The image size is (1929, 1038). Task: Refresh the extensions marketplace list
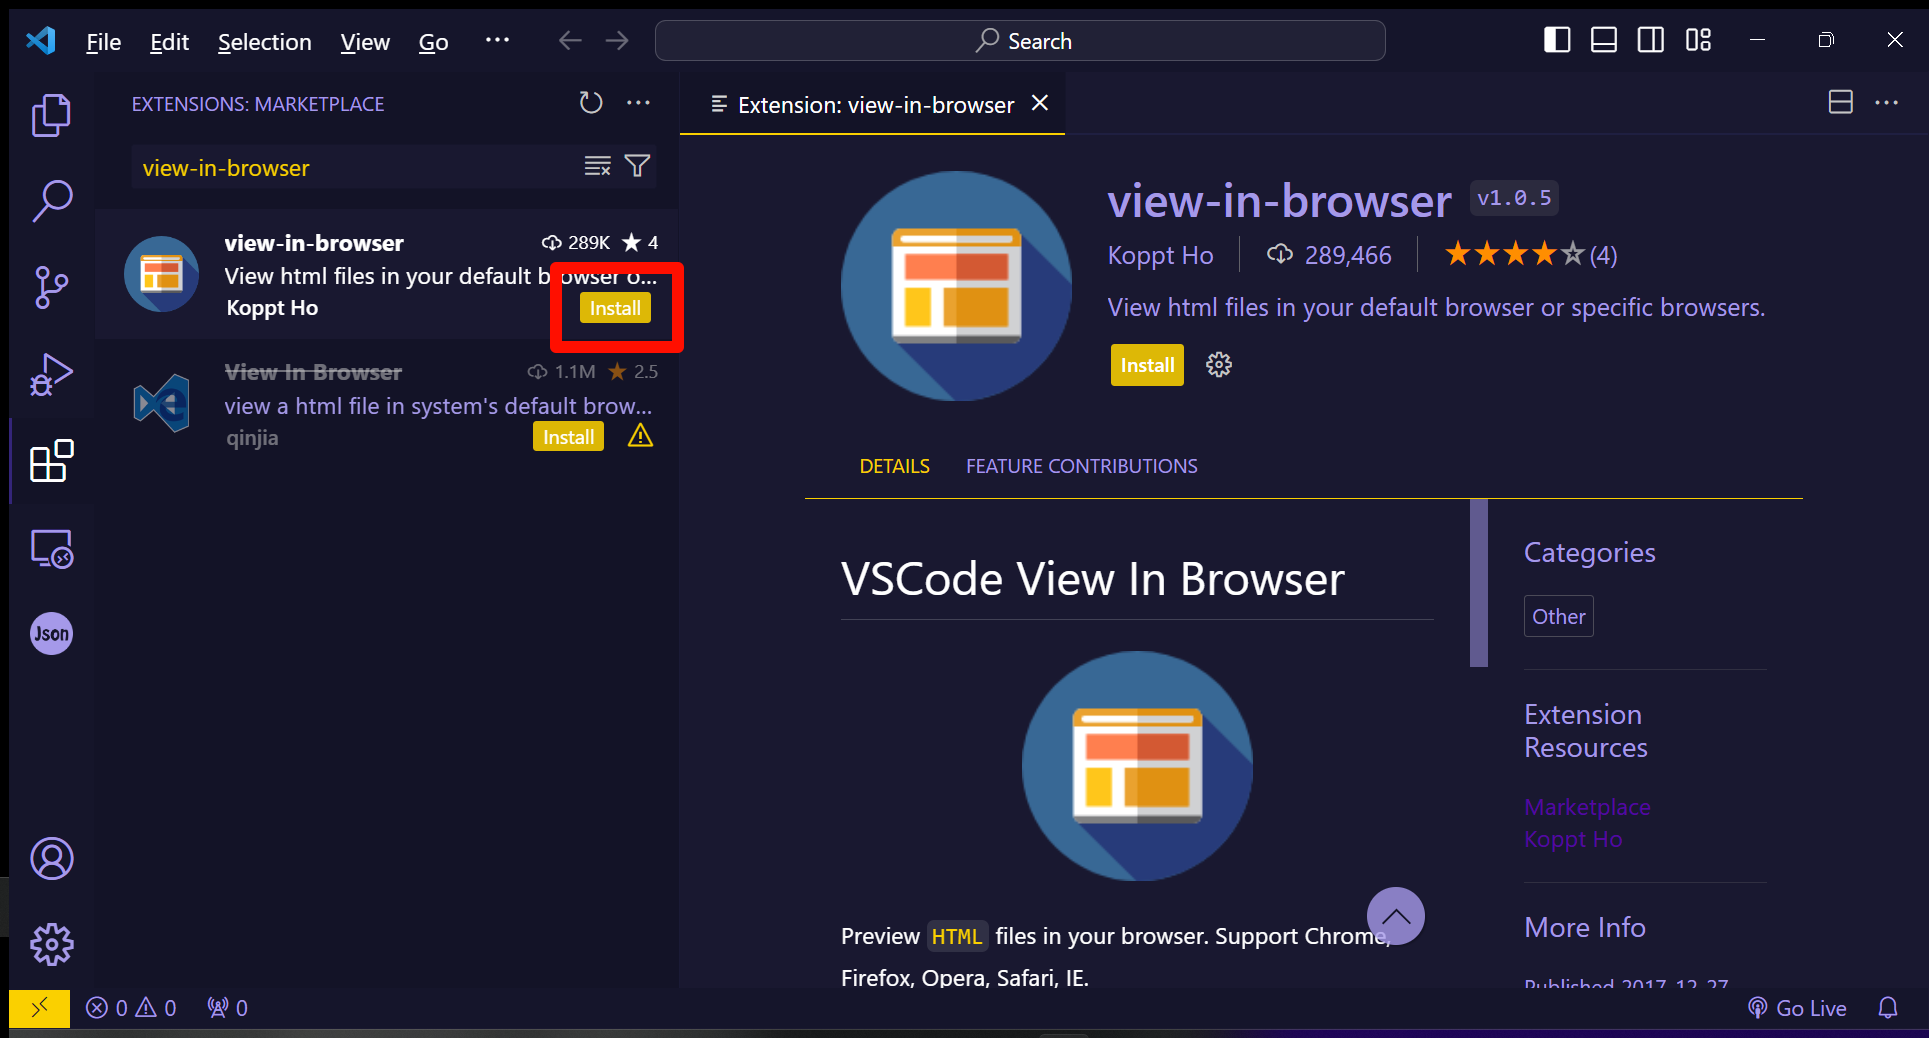click(x=591, y=103)
